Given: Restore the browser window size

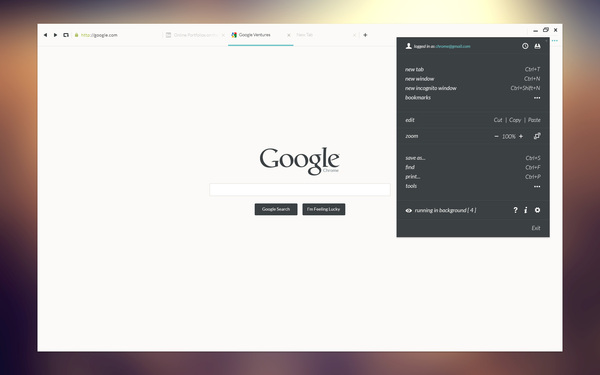Looking at the screenshot, I should click(x=546, y=30).
